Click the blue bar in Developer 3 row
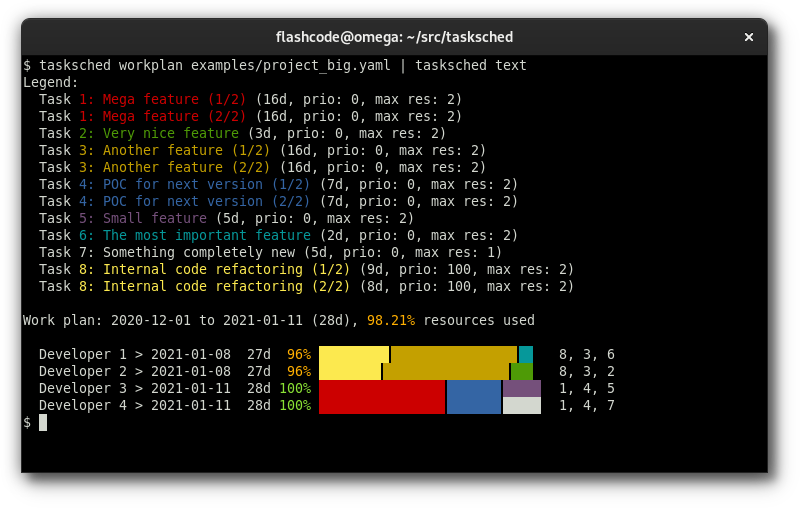This screenshot has height=508, width=800. tap(474, 389)
